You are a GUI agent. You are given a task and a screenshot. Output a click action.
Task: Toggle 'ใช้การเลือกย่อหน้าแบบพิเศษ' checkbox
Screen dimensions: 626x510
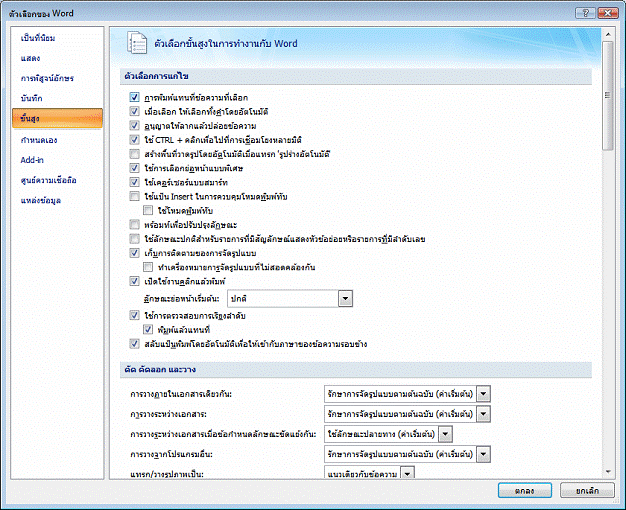135,168
